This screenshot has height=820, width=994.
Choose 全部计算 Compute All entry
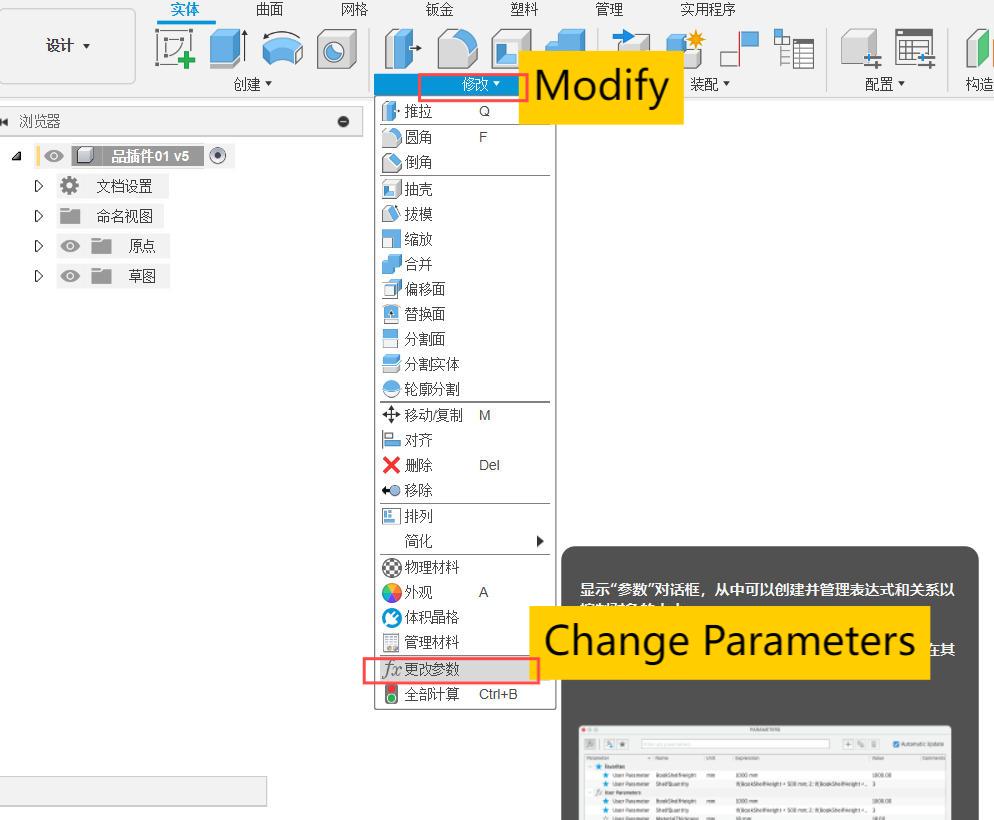pos(465,695)
